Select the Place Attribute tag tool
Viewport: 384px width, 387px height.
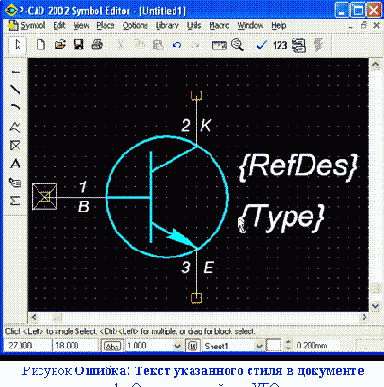16,182
